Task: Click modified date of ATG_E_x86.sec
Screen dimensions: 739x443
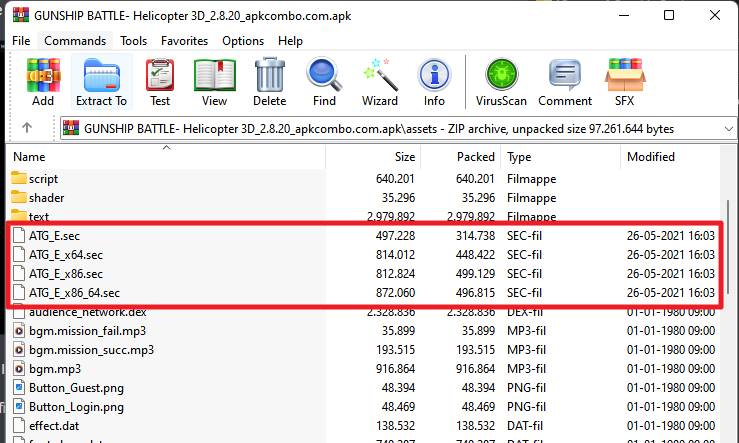Action: tap(671, 274)
